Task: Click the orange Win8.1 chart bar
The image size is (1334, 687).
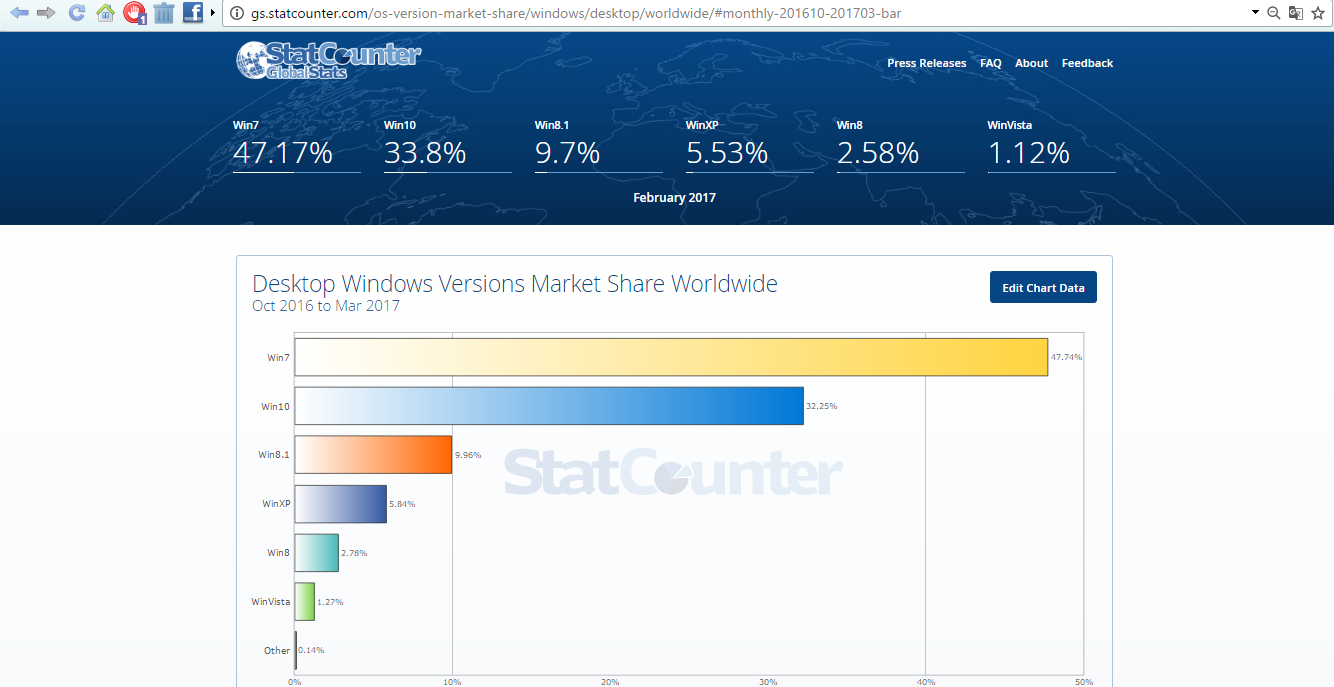Action: coord(373,454)
